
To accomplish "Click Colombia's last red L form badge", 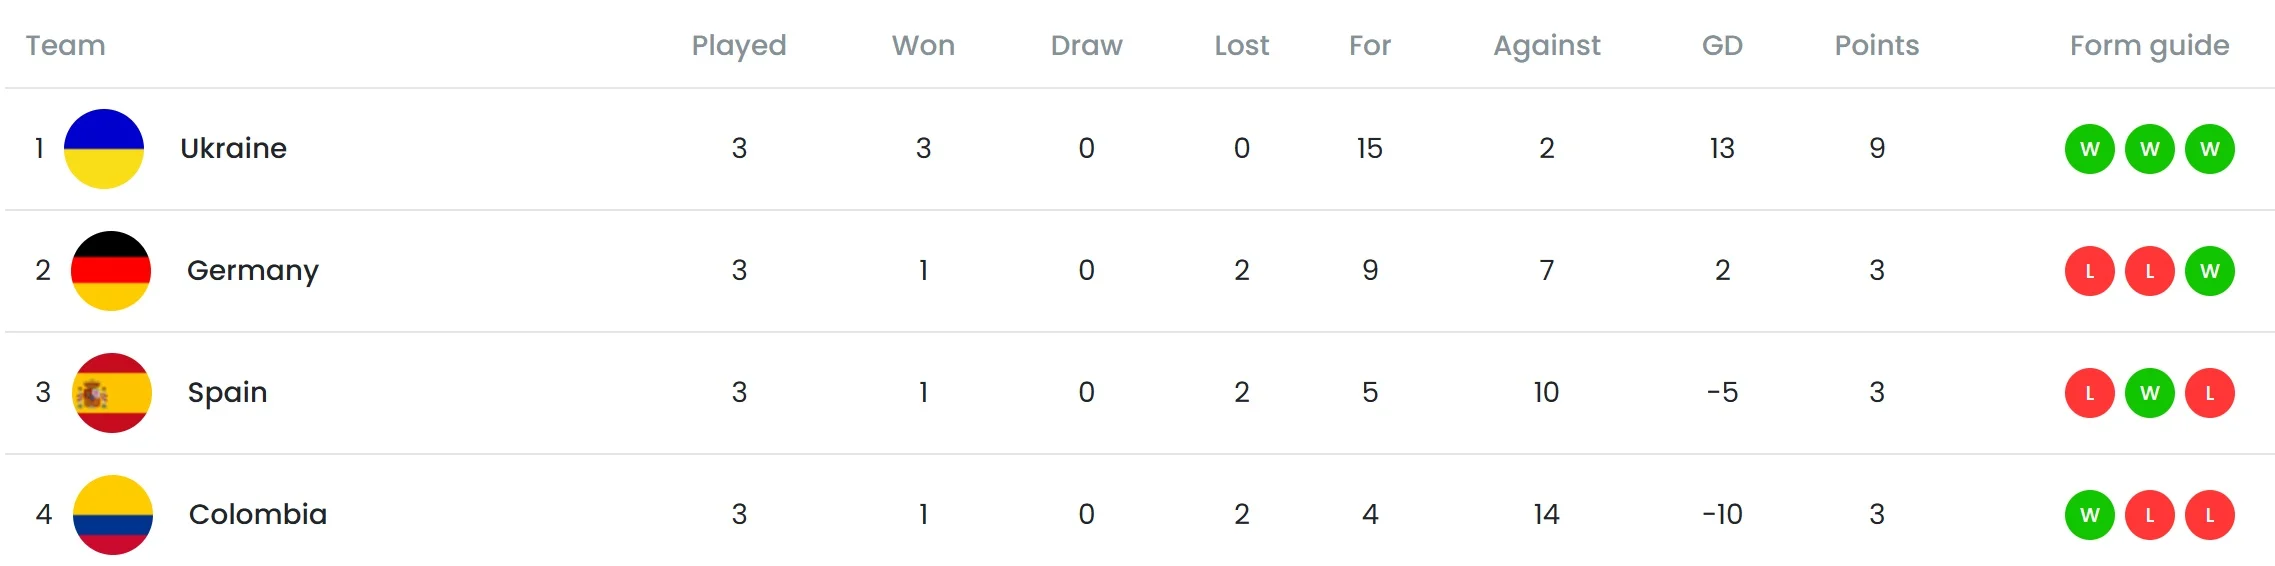I will click(x=2209, y=515).
